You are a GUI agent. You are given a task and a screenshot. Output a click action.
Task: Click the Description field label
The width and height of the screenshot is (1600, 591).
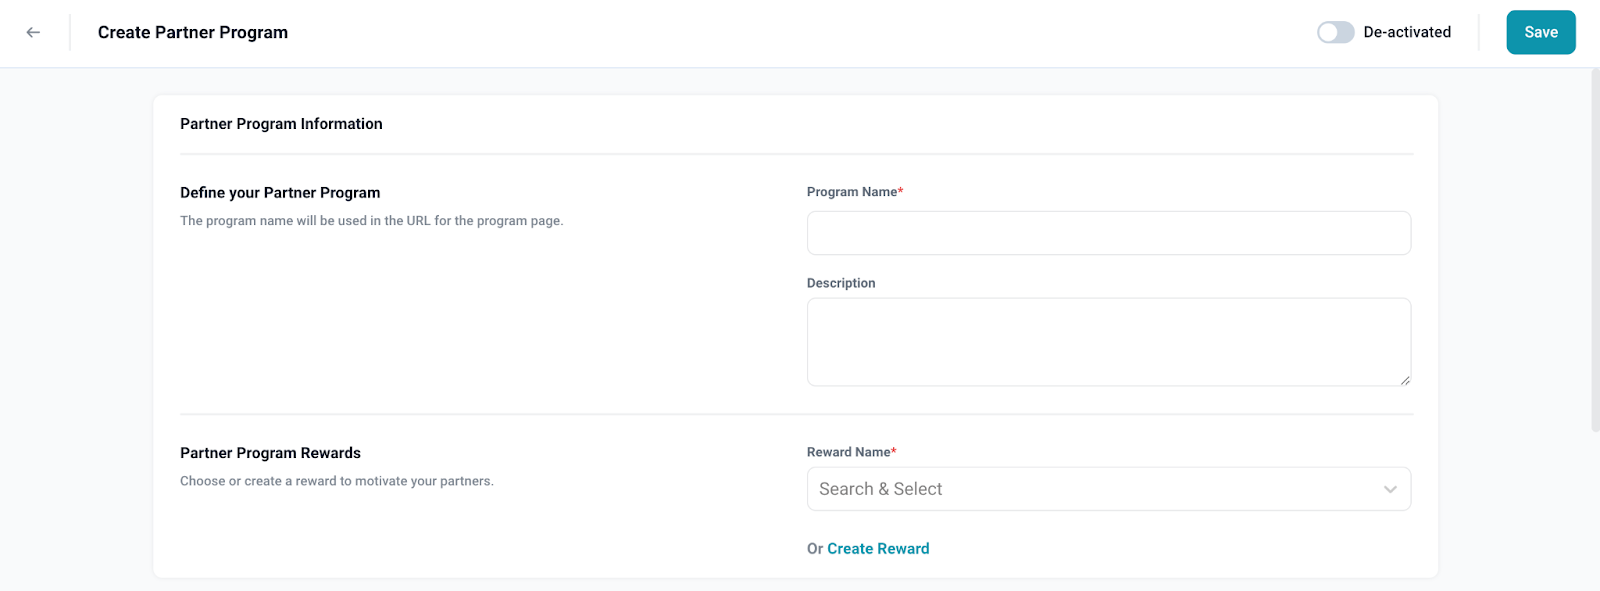click(841, 283)
